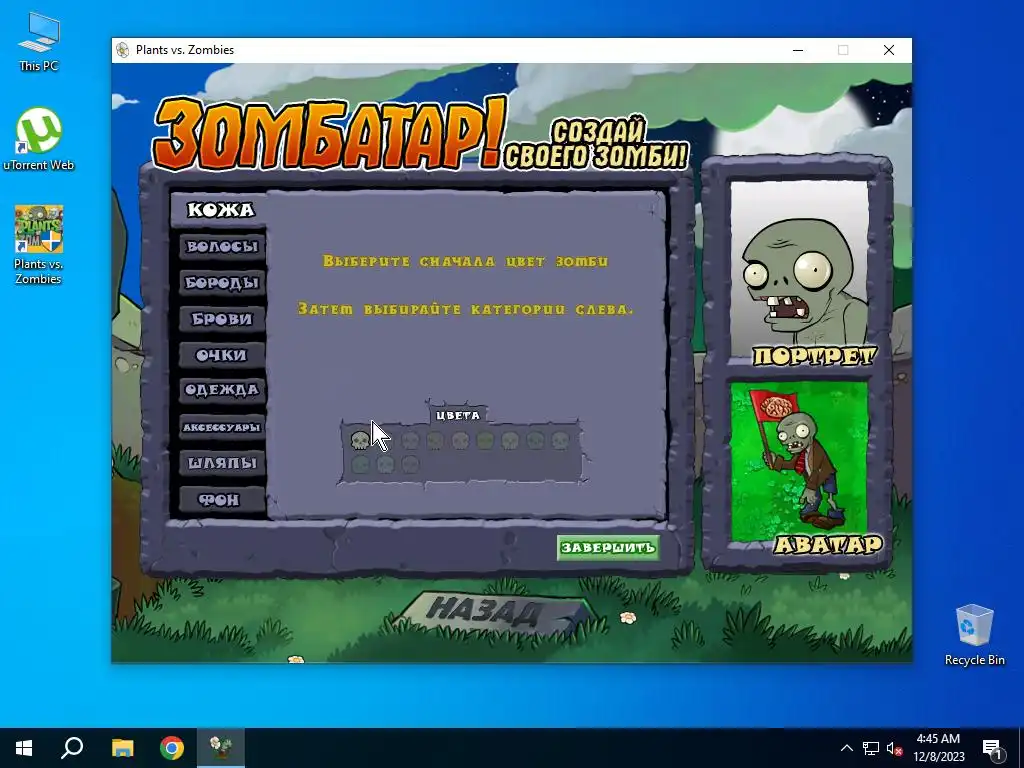This screenshot has height=768, width=1024.
Task: Click the Plants vs. Zombies taskbar button
Action: coord(221,748)
